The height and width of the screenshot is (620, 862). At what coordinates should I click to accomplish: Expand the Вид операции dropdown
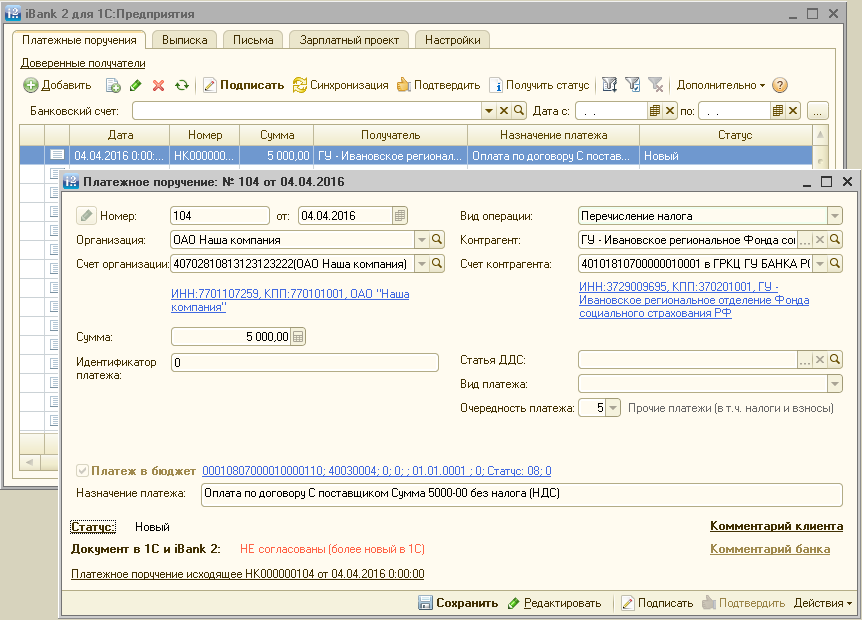(834, 215)
